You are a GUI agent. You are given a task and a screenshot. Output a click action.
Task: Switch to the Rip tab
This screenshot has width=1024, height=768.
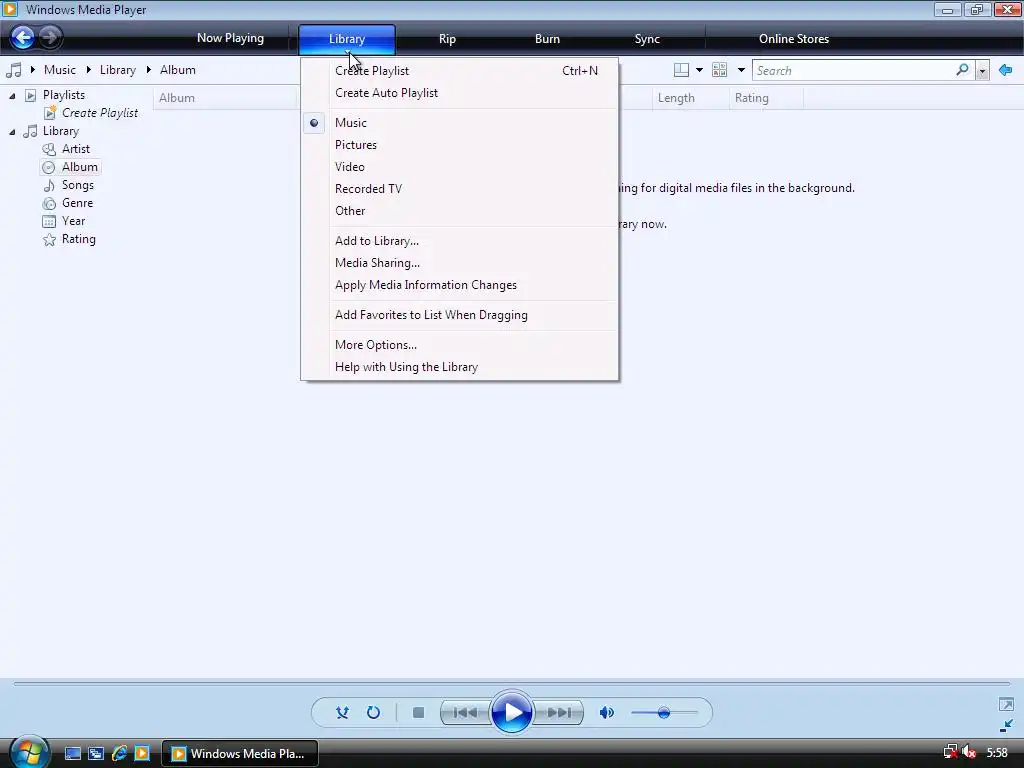click(x=447, y=39)
